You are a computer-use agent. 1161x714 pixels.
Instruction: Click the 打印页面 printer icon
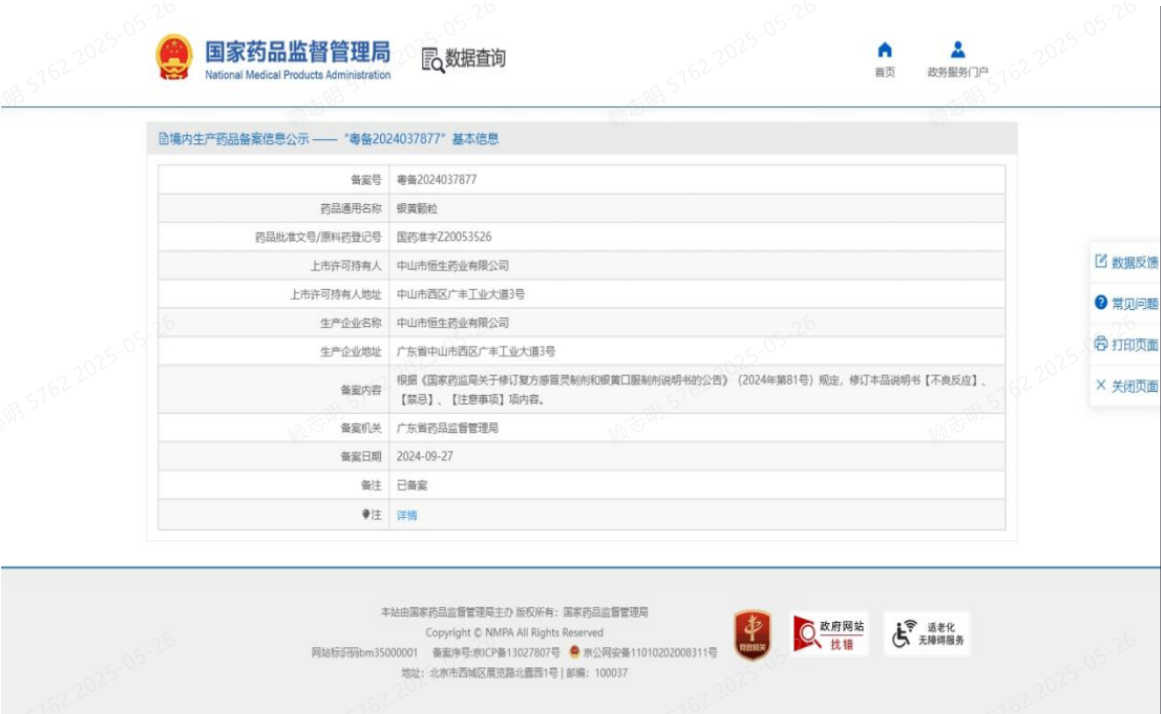tap(1101, 344)
